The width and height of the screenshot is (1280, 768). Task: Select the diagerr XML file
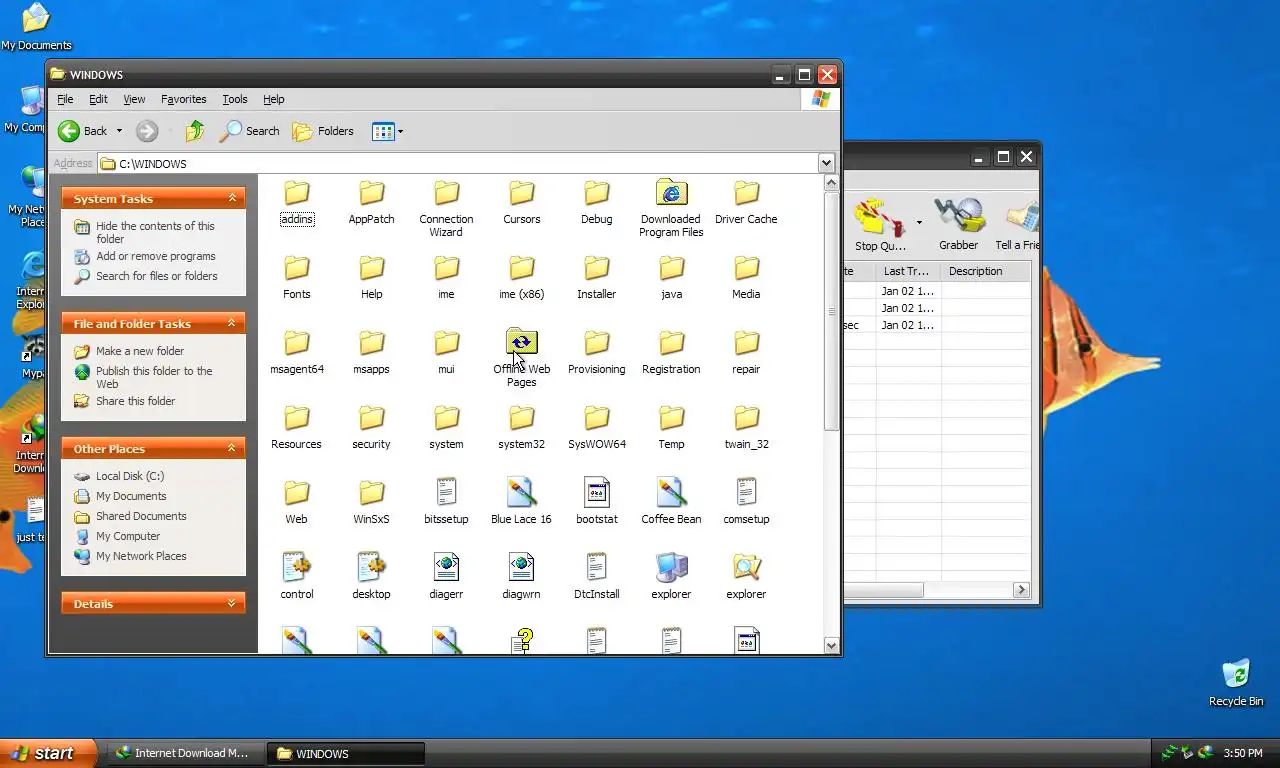[x=446, y=576]
